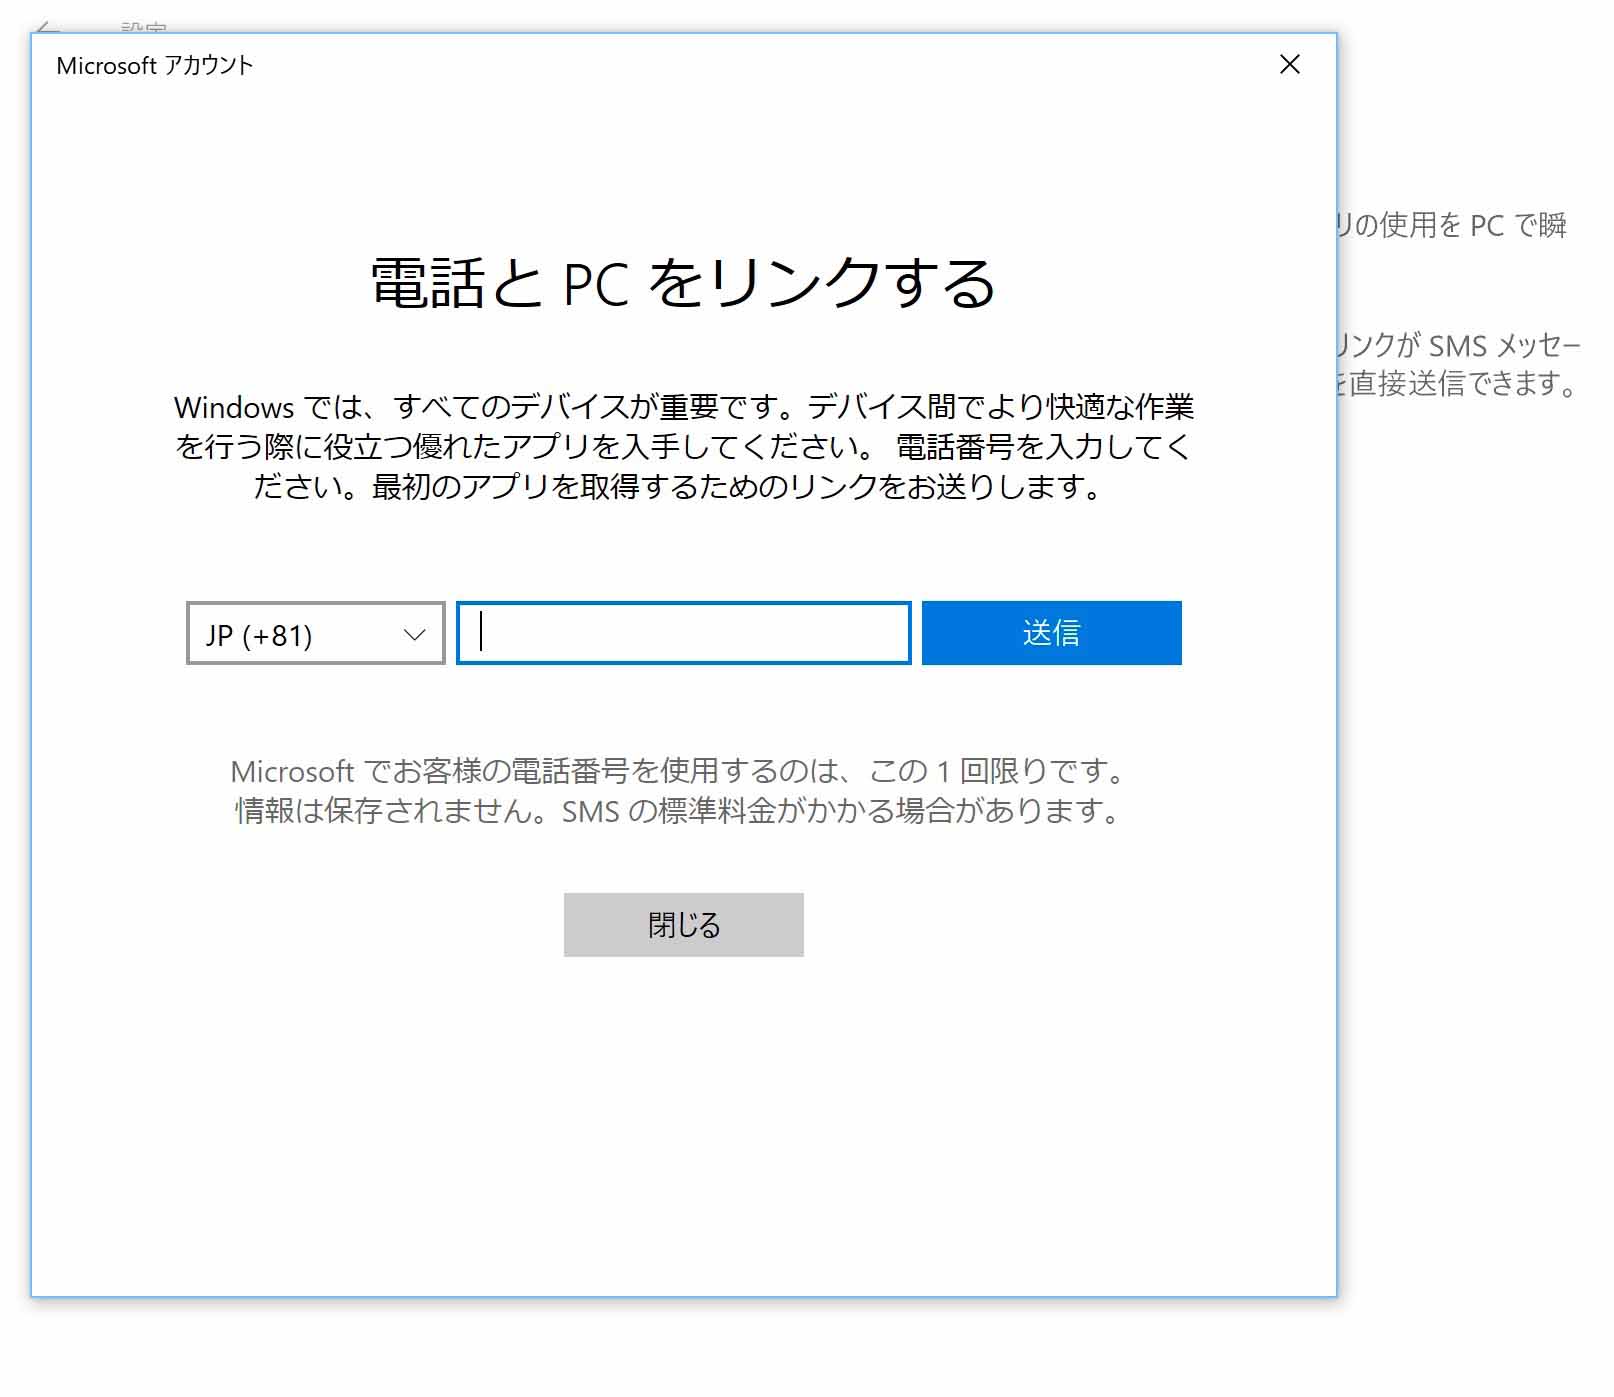Click 'を直接送信できます。' text in background Settings window
Screen dimensions: 1614x1397
tap(1458, 384)
